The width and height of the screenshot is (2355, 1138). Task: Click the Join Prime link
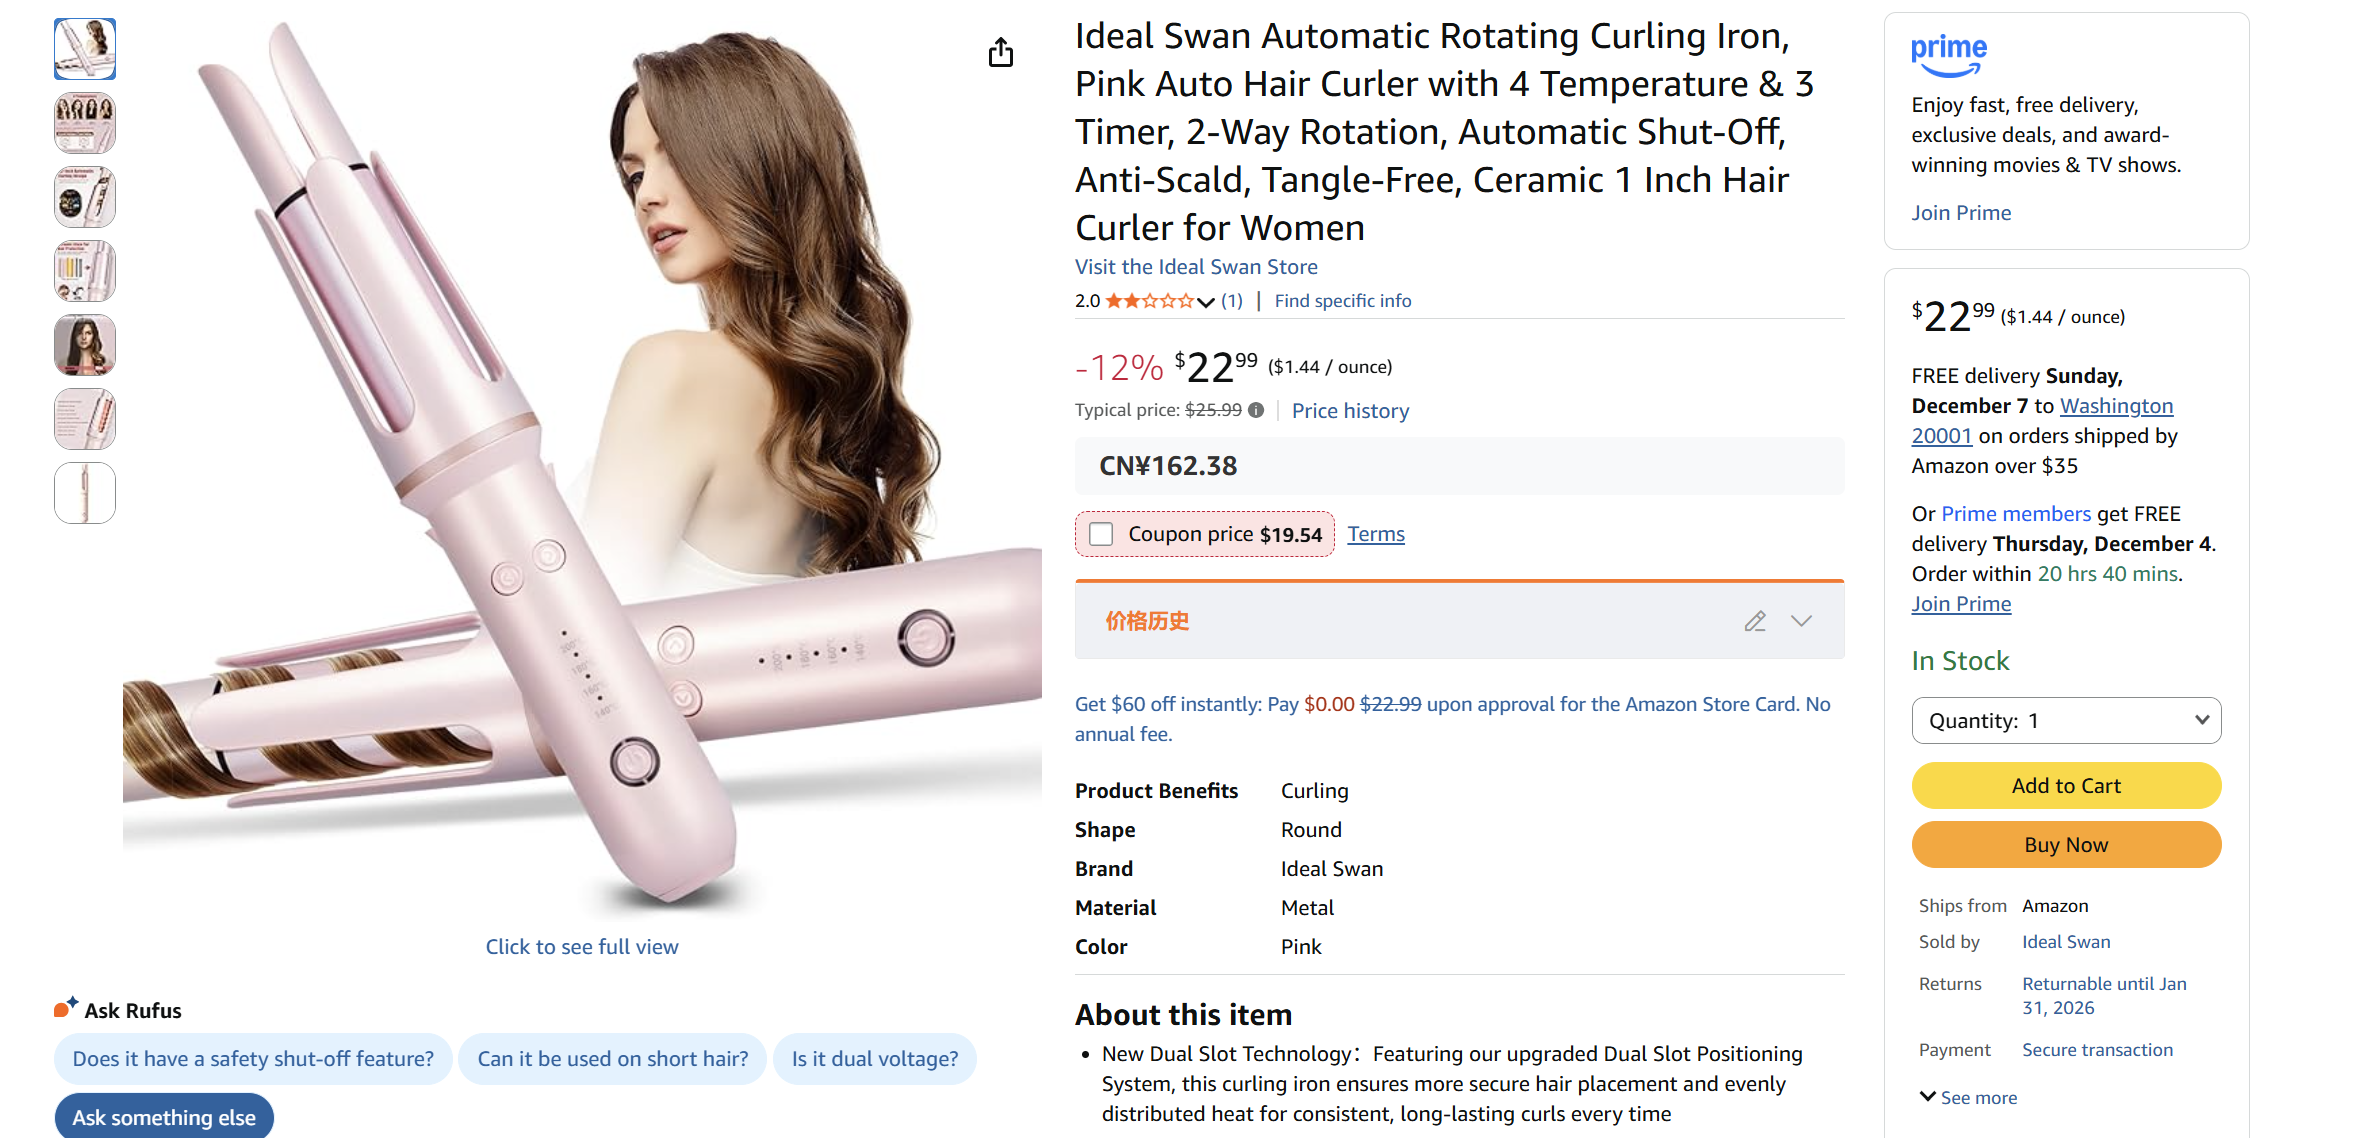1960,212
